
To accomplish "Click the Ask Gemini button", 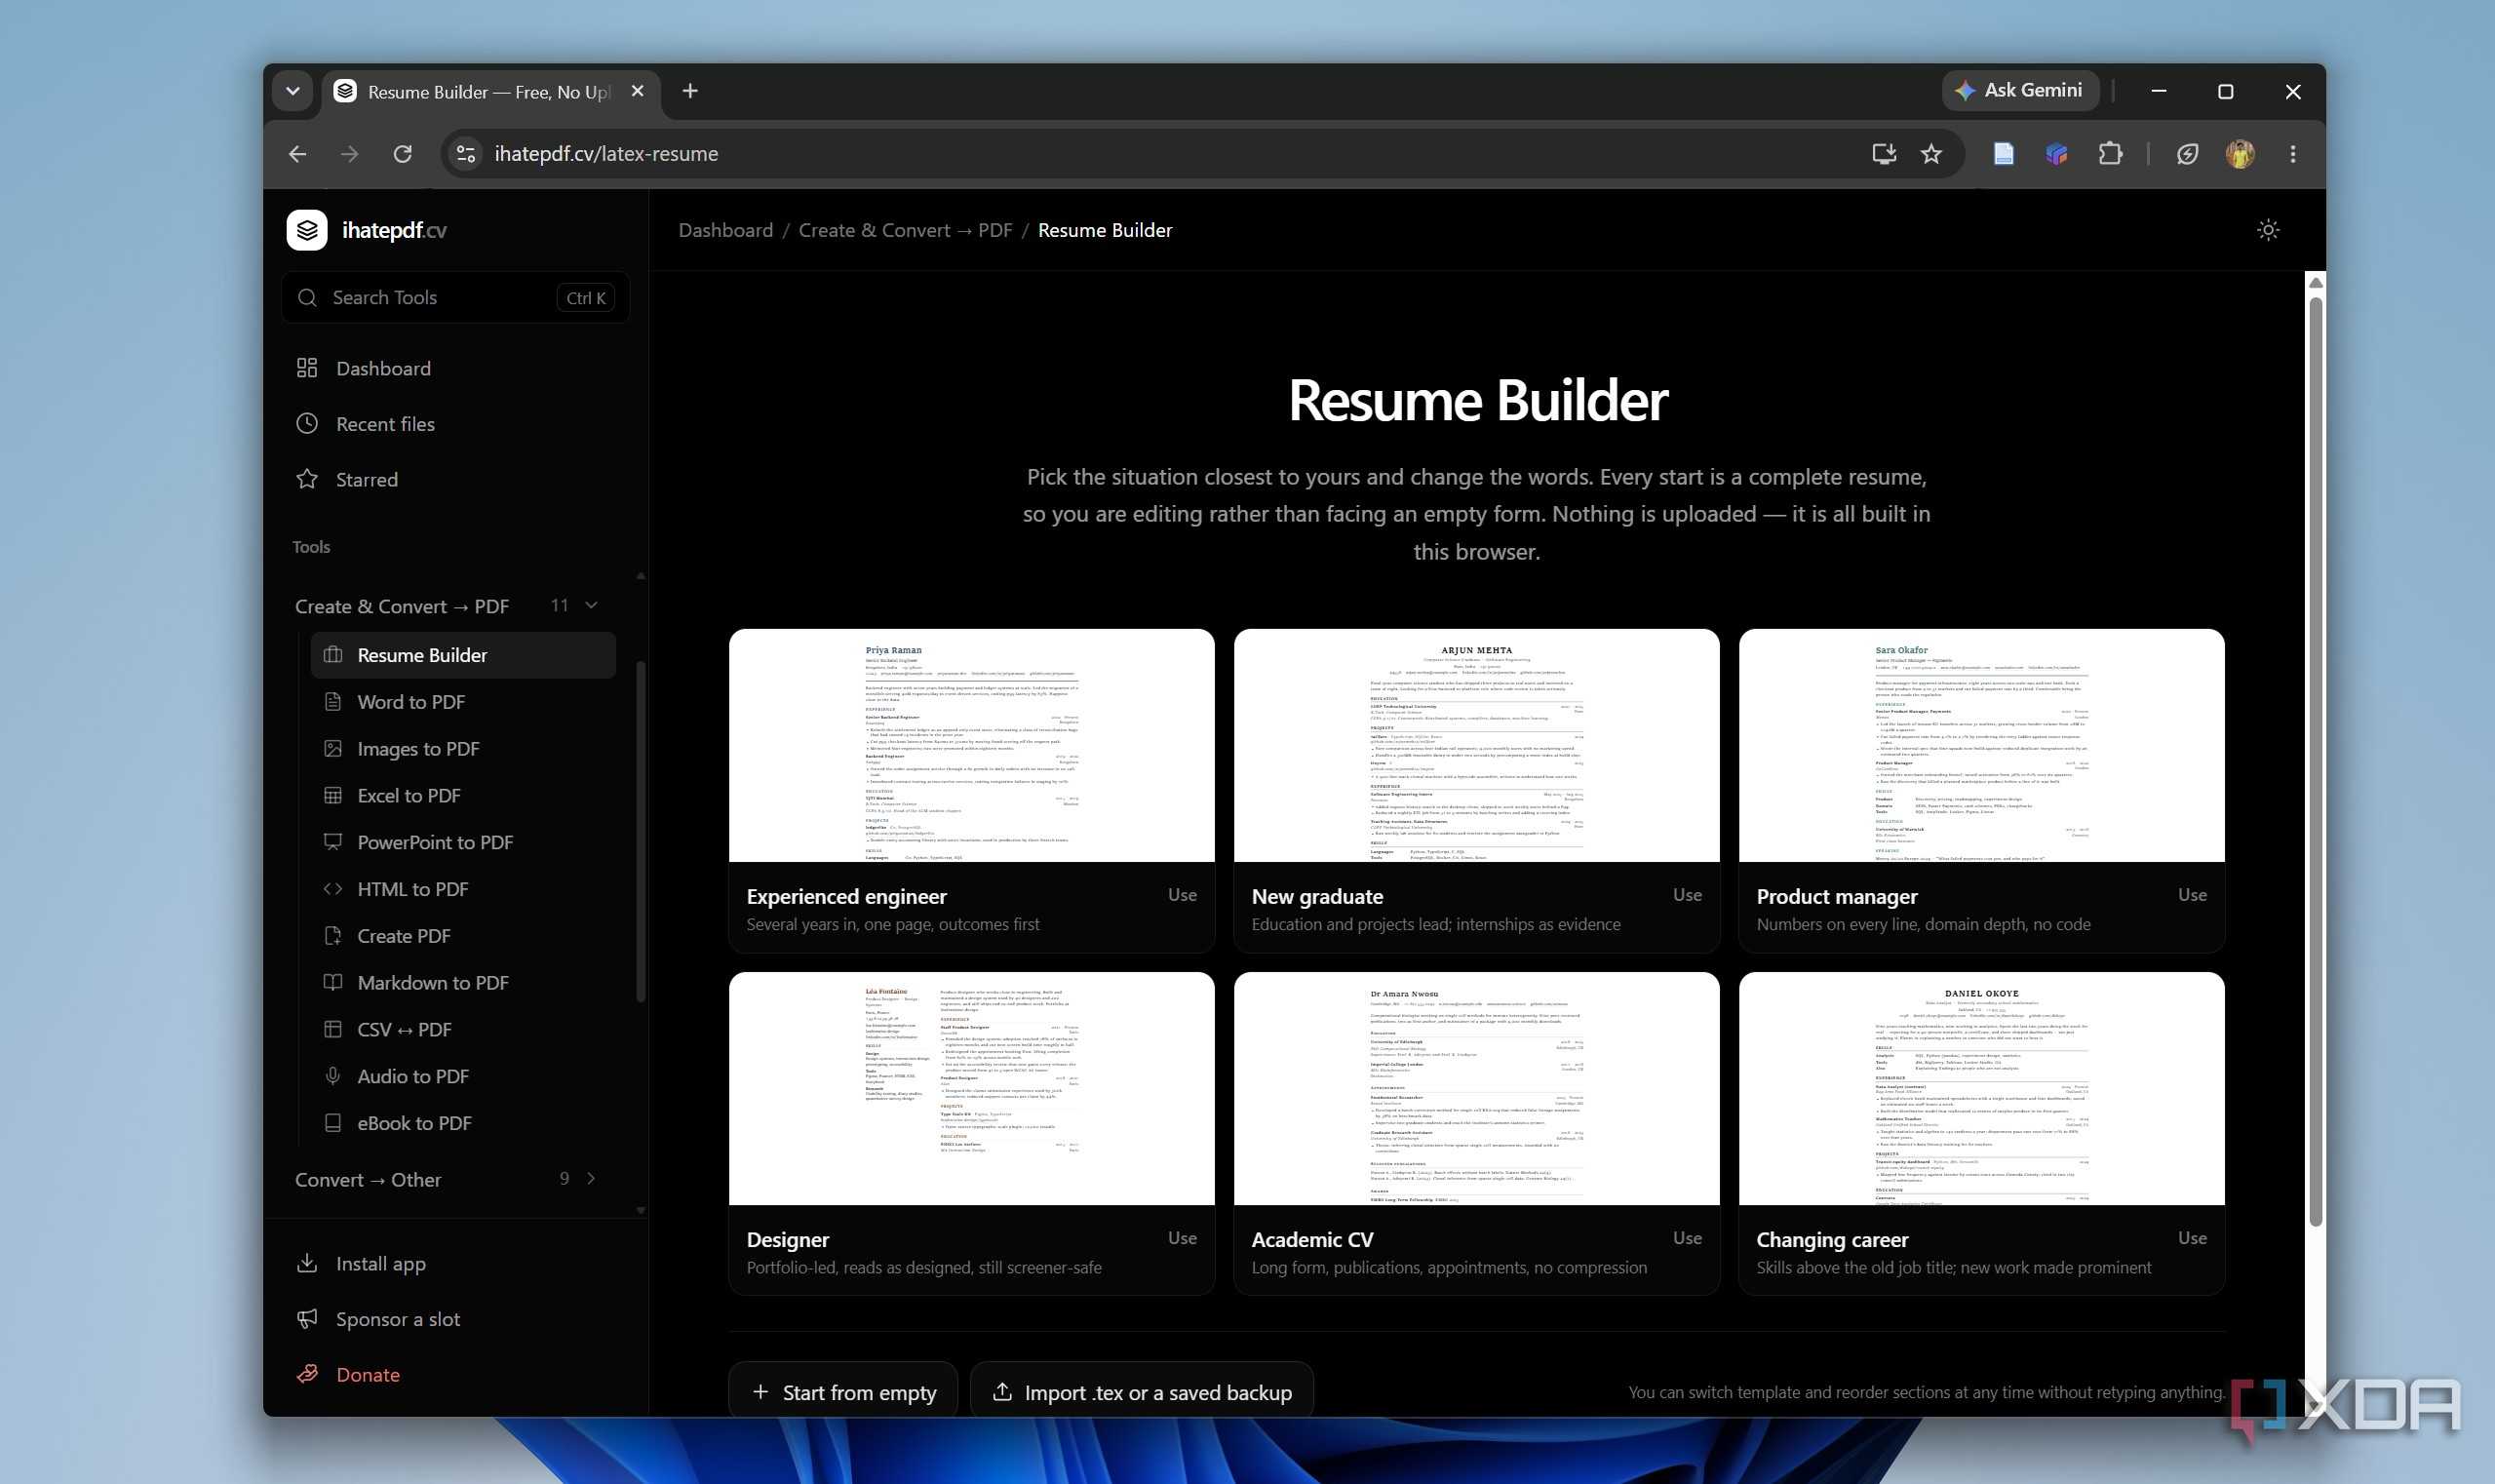I will pyautogui.click(x=2020, y=91).
